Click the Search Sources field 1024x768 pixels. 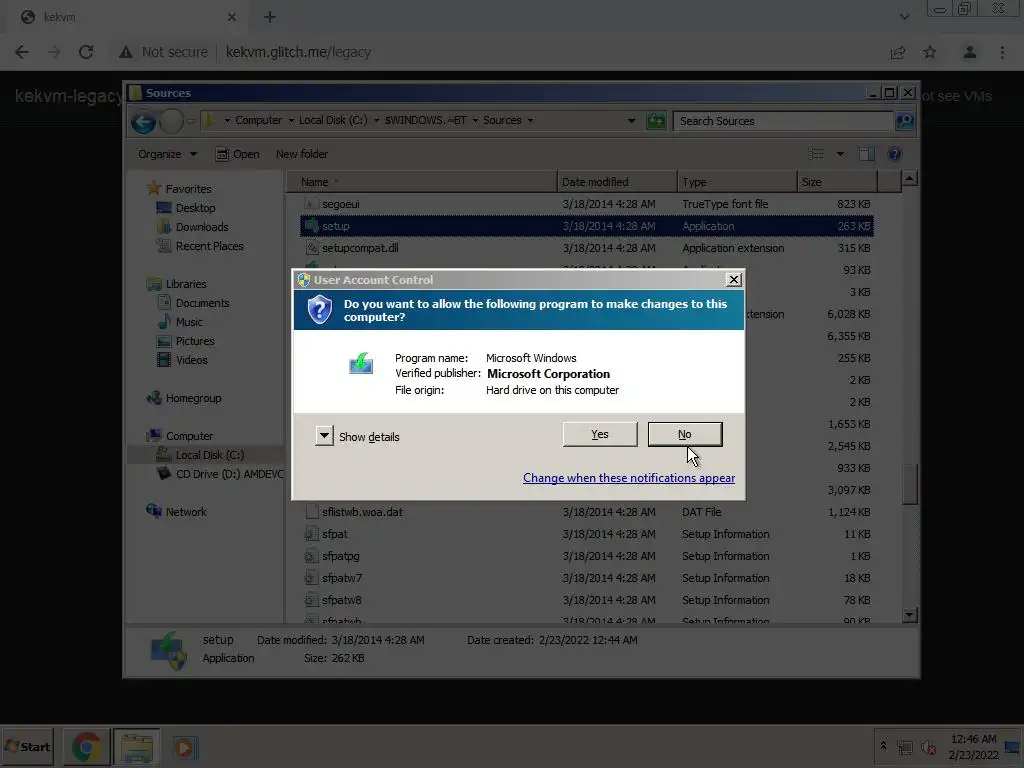click(x=782, y=121)
